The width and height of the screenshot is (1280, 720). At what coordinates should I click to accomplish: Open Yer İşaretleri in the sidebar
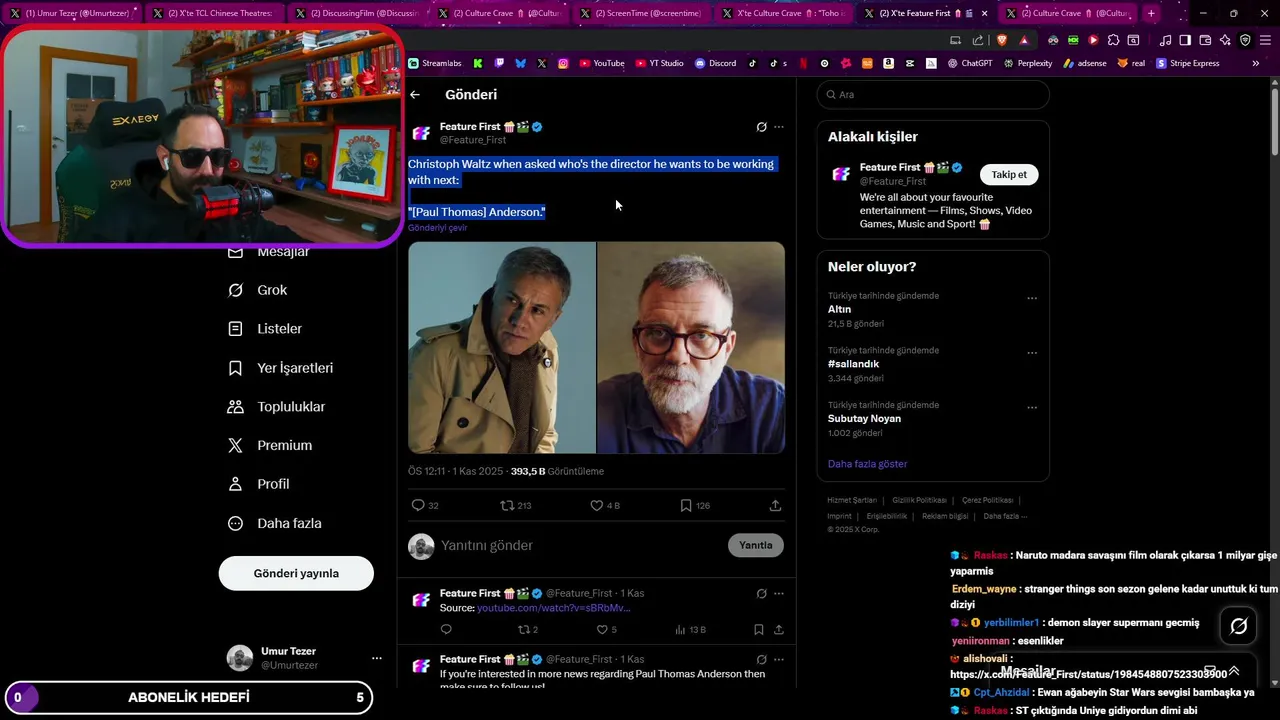(x=280, y=368)
